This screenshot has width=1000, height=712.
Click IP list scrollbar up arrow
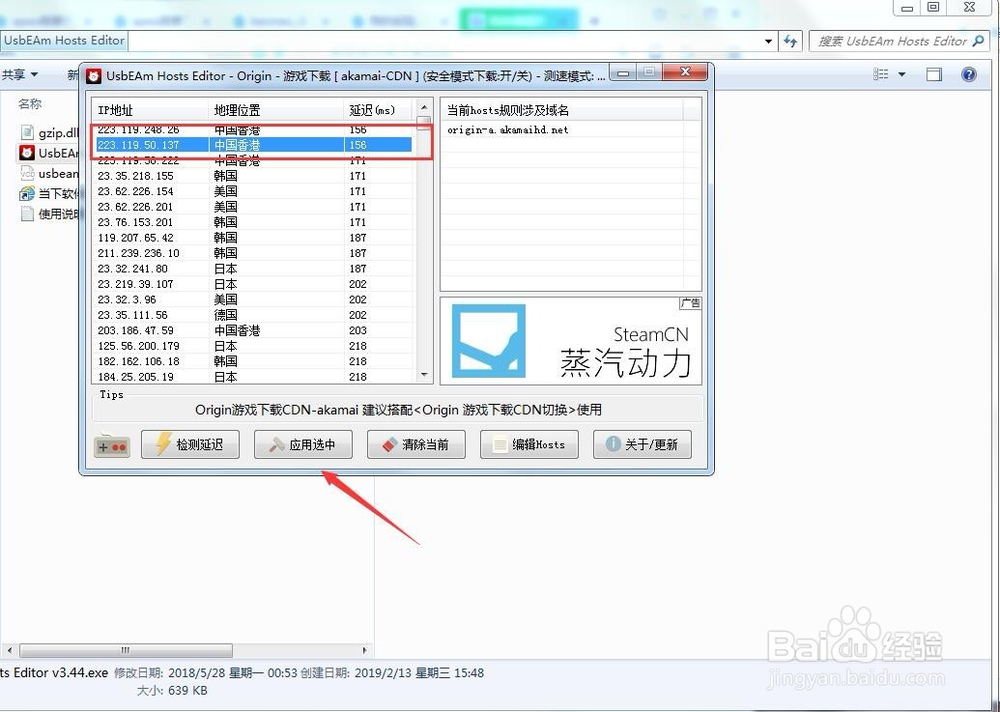(x=424, y=106)
